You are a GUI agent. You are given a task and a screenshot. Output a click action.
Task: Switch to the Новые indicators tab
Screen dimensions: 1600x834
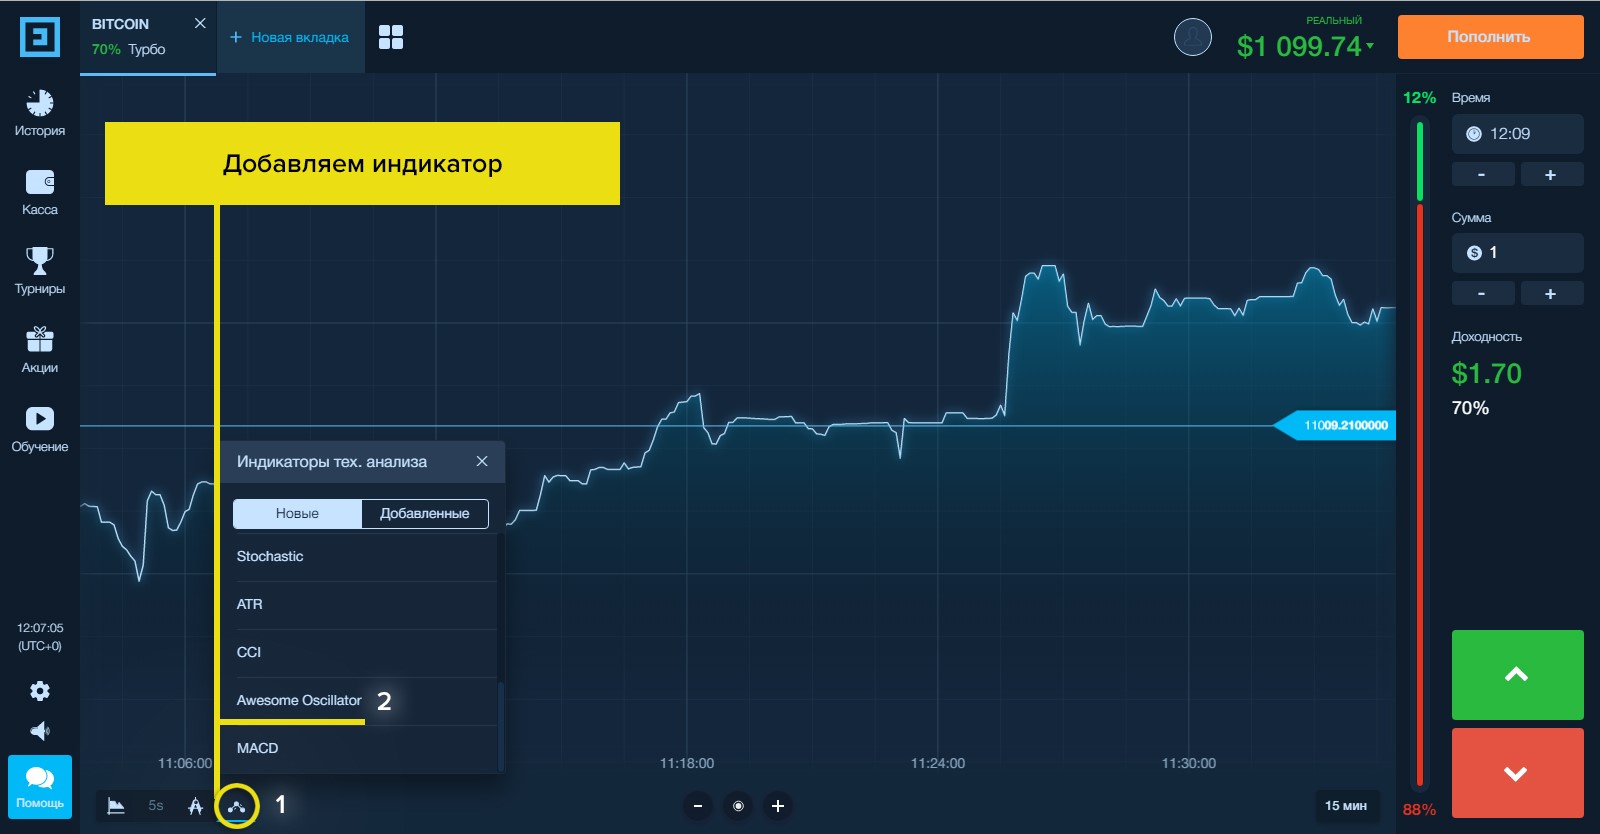pyautogui.click(x=297, y=514)
